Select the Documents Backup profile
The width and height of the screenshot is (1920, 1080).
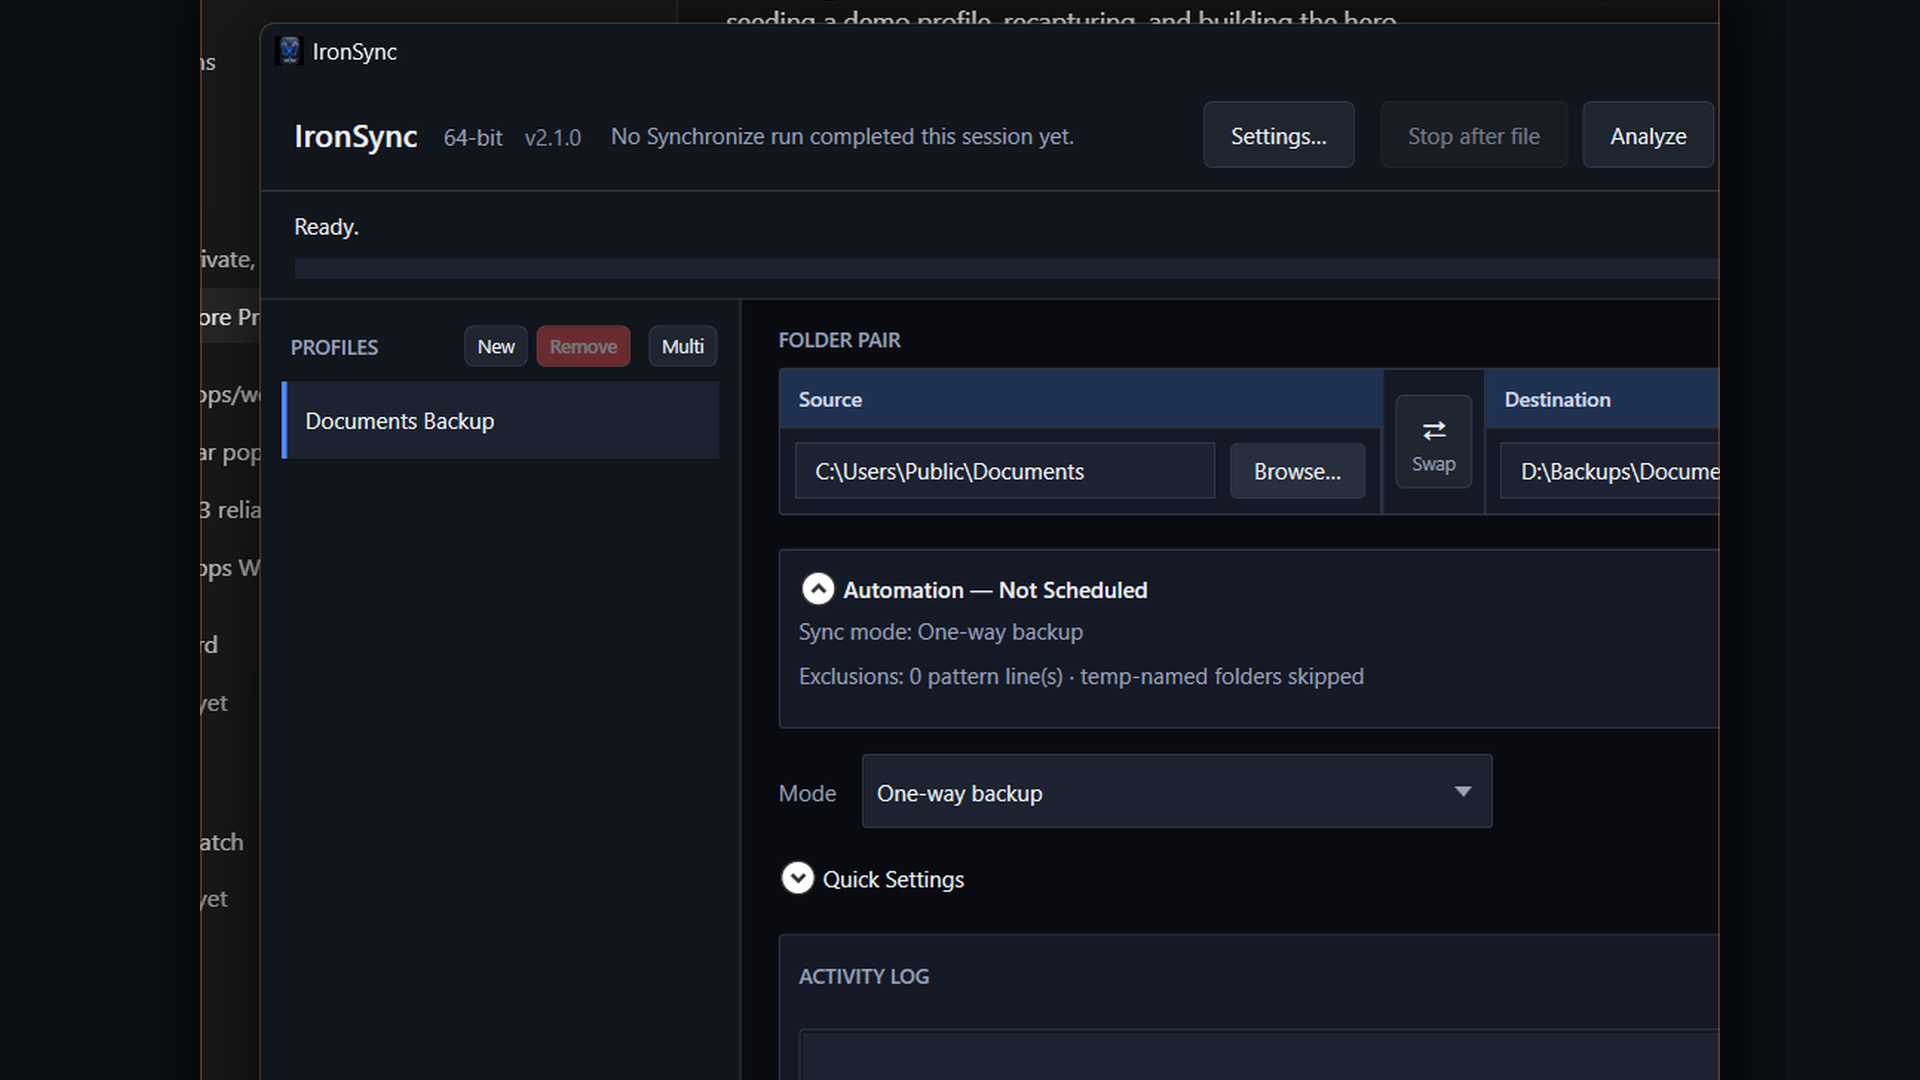[501, 420]
